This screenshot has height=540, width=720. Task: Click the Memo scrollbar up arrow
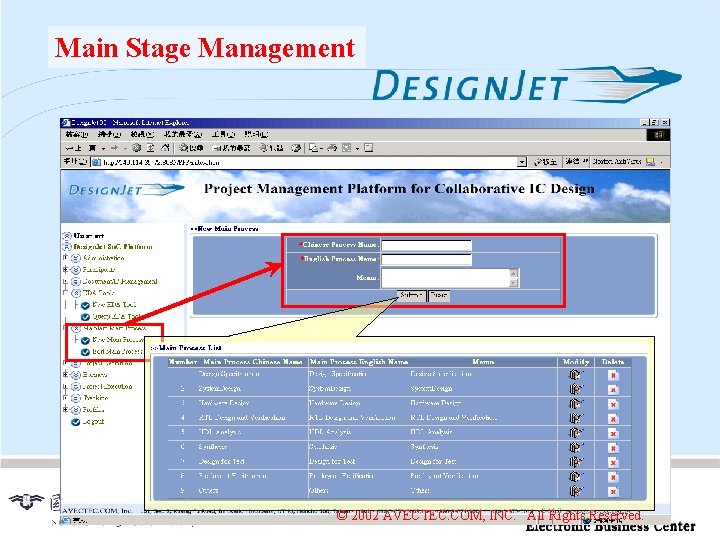coord(514,273)
